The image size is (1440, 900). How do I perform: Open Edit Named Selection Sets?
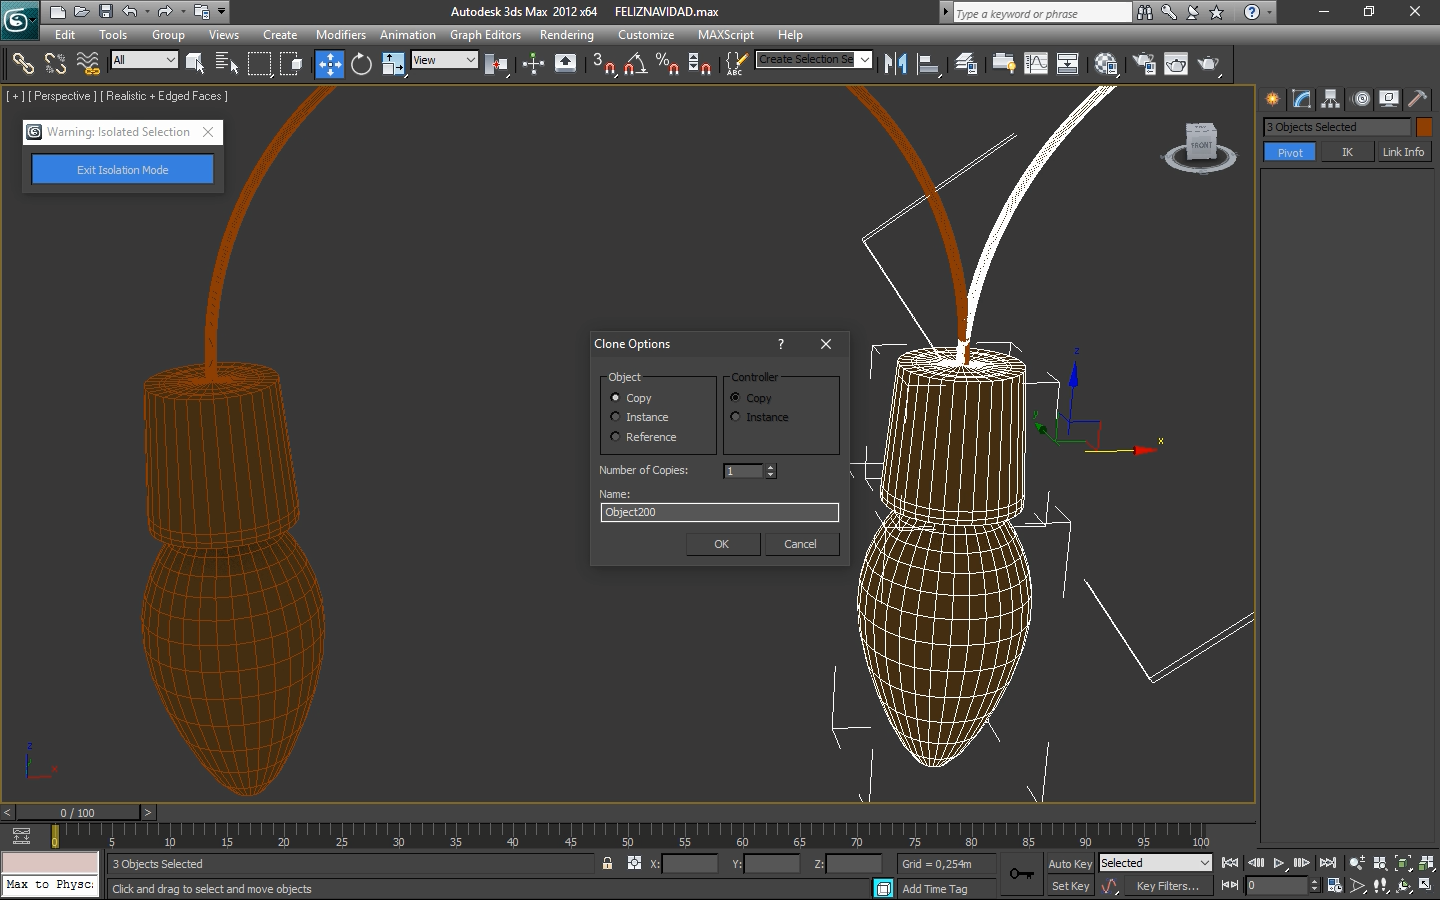click(x=736, y=64)
